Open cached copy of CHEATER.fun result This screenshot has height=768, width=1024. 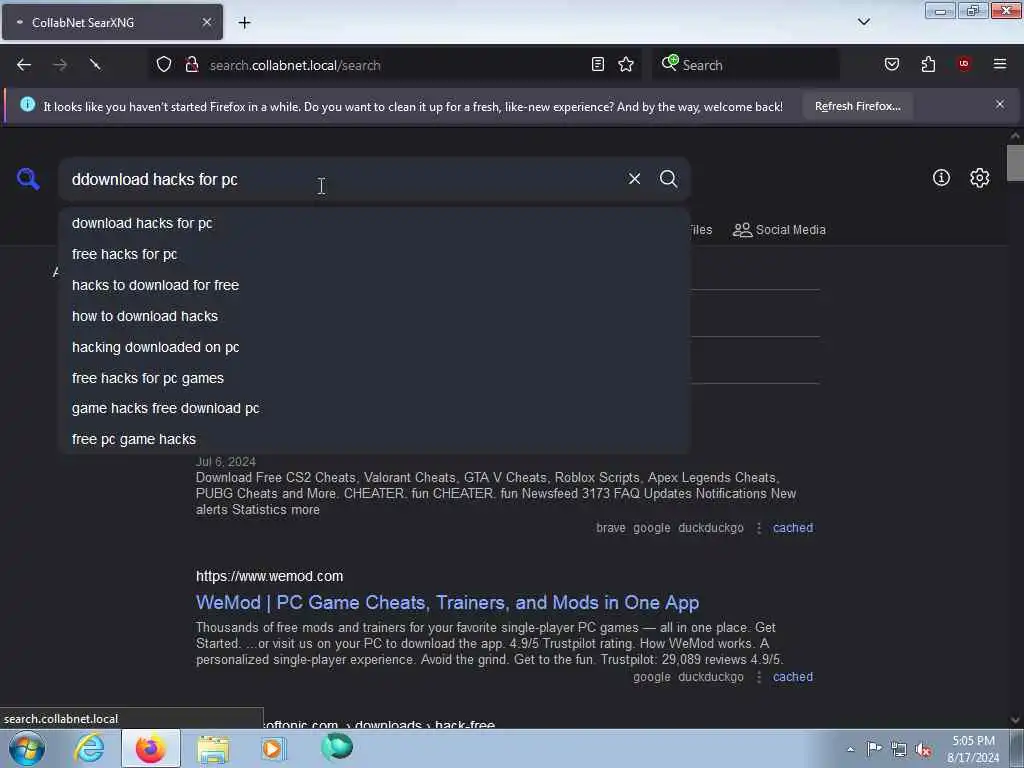pyautogui.click(x=793, y=528)
